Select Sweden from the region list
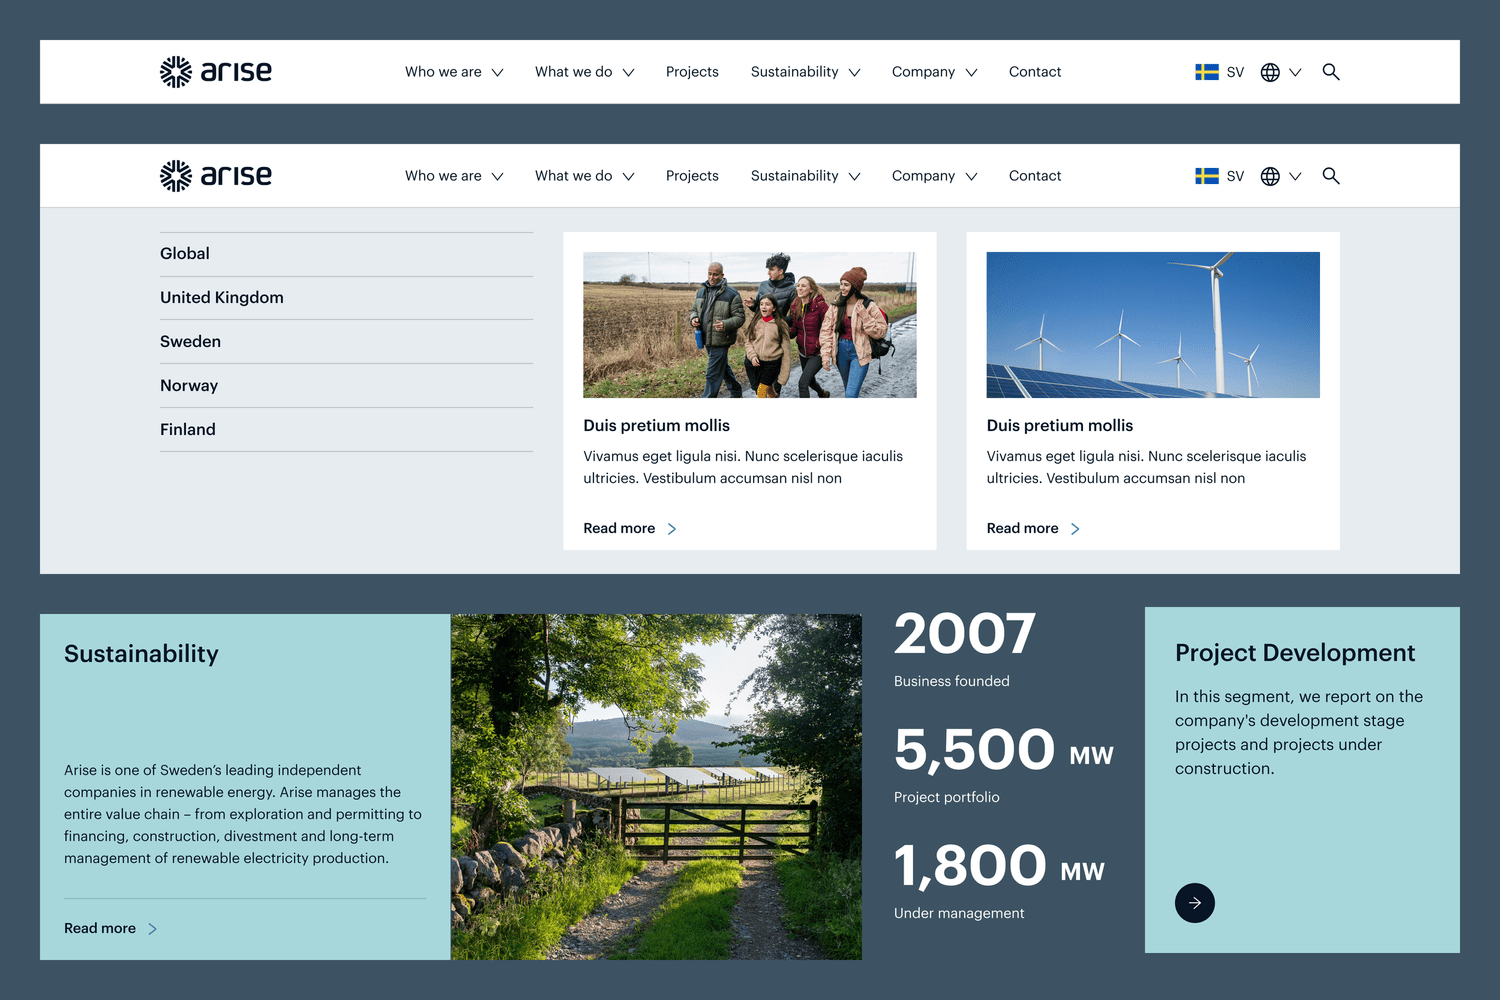This screenshot has width=1500, height=1000. 346,342
